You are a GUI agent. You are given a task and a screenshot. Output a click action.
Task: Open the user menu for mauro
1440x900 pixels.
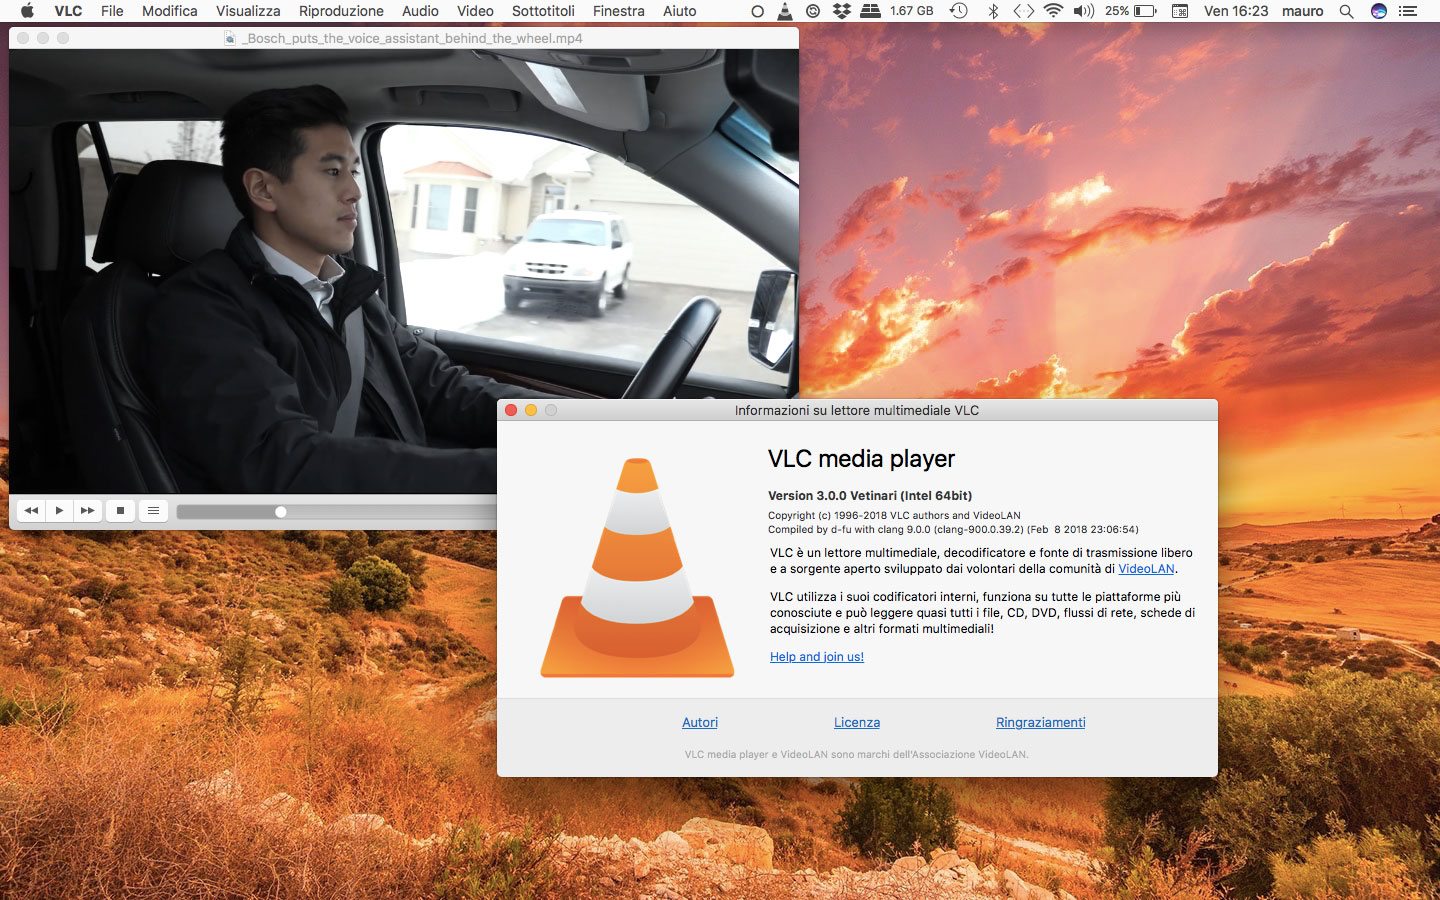click(x=1303, y=11)
